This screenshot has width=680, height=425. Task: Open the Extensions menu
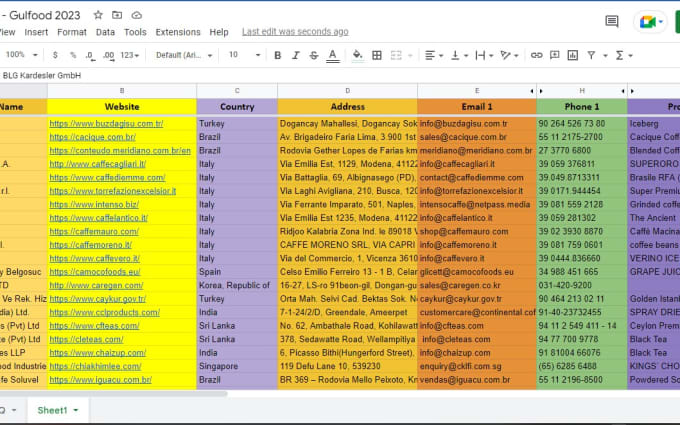178,32
